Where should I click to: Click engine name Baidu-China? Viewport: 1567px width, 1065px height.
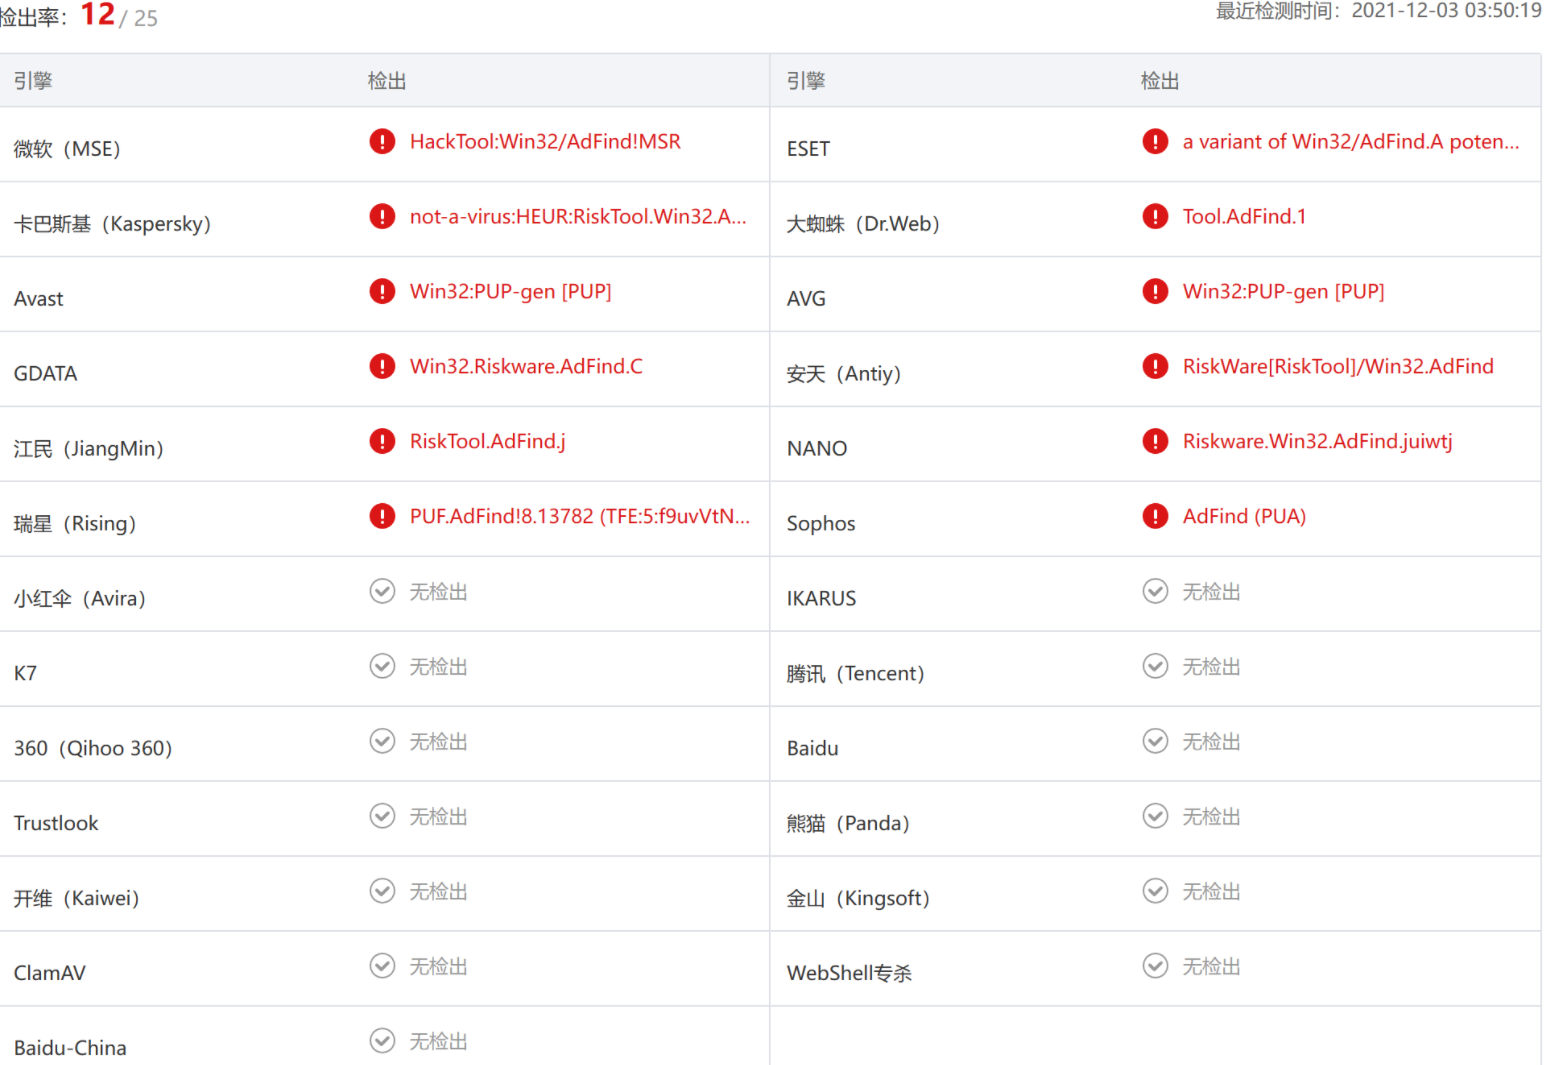point(70,1049)
